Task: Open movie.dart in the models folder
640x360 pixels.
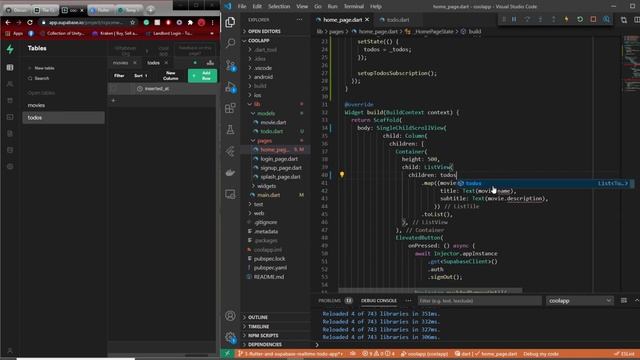Action: (x=273, y=122)
